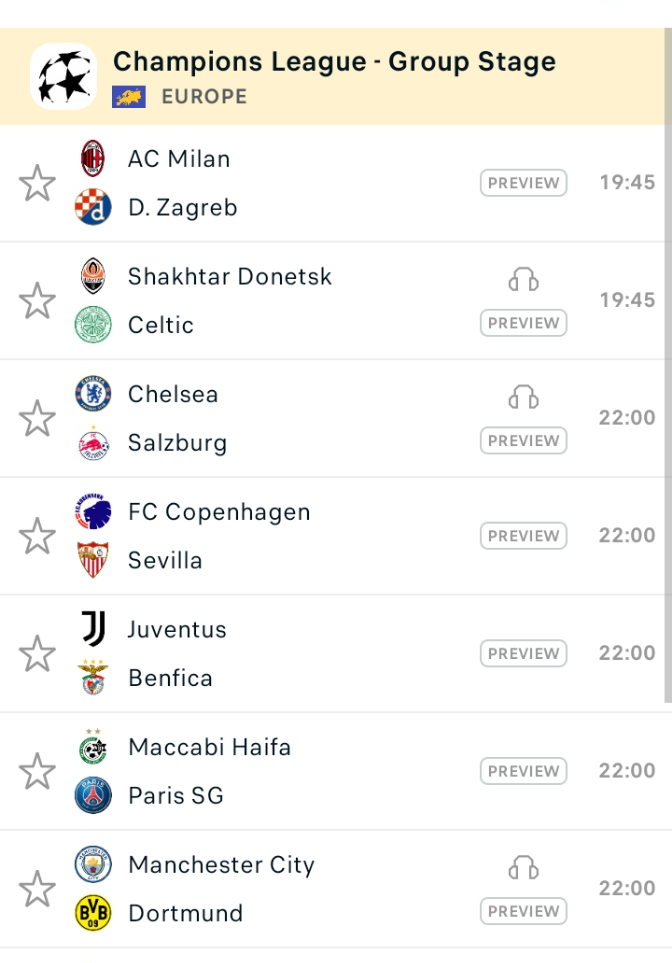Click the EUROPE region label
672x963 pixels.
click(x=205, y=96)
